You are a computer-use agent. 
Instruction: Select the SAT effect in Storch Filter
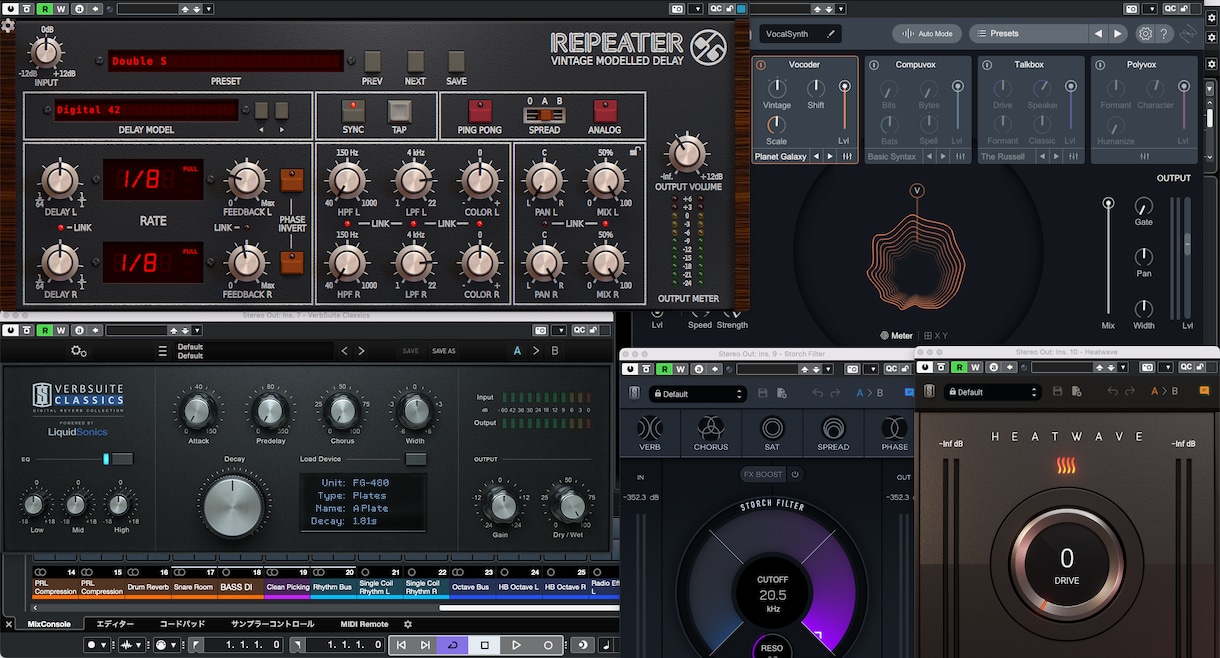click(x=772, y=433)
